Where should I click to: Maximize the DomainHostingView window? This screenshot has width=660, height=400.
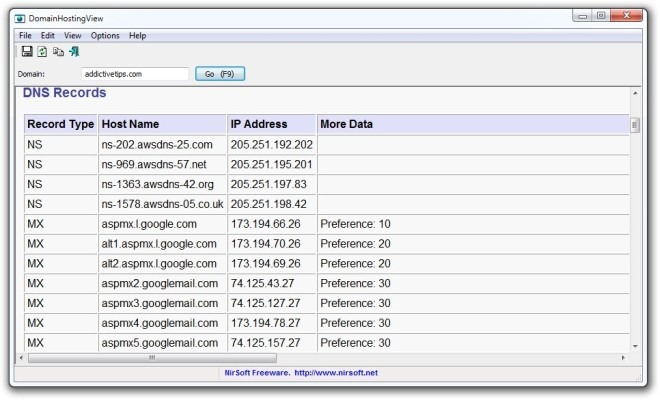point(601,16)
